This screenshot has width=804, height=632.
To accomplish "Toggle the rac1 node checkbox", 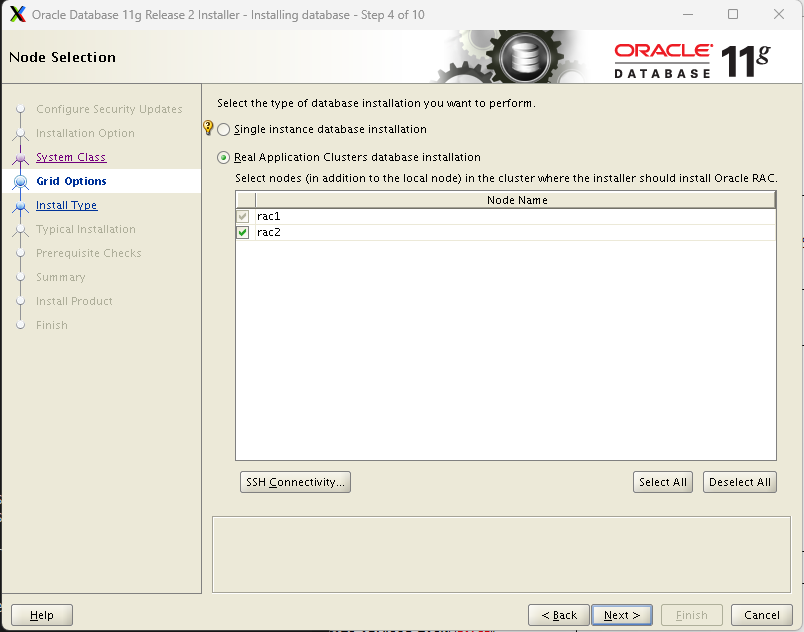I will 243,216.
